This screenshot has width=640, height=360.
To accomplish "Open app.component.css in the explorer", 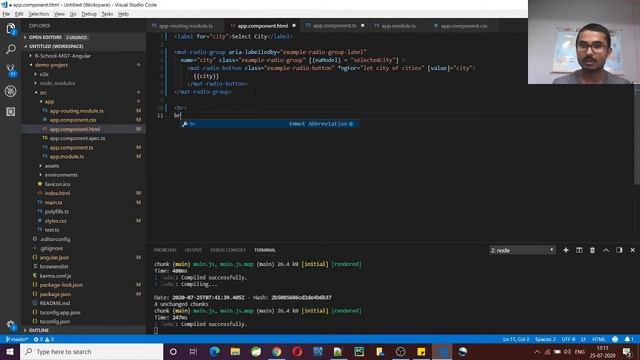I will [x=73, y=120].
